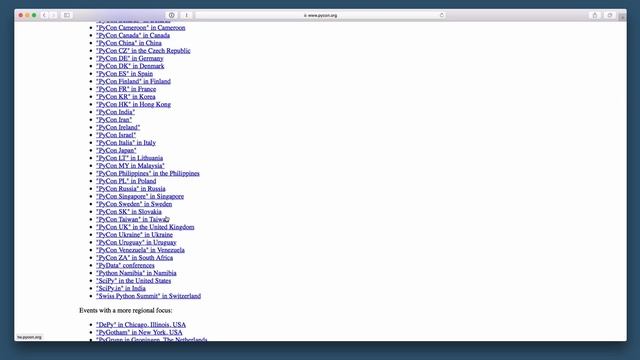640x360 pixels.
Task: Select "PyCon SK" in Slovakia link
Action: (129, 212)
